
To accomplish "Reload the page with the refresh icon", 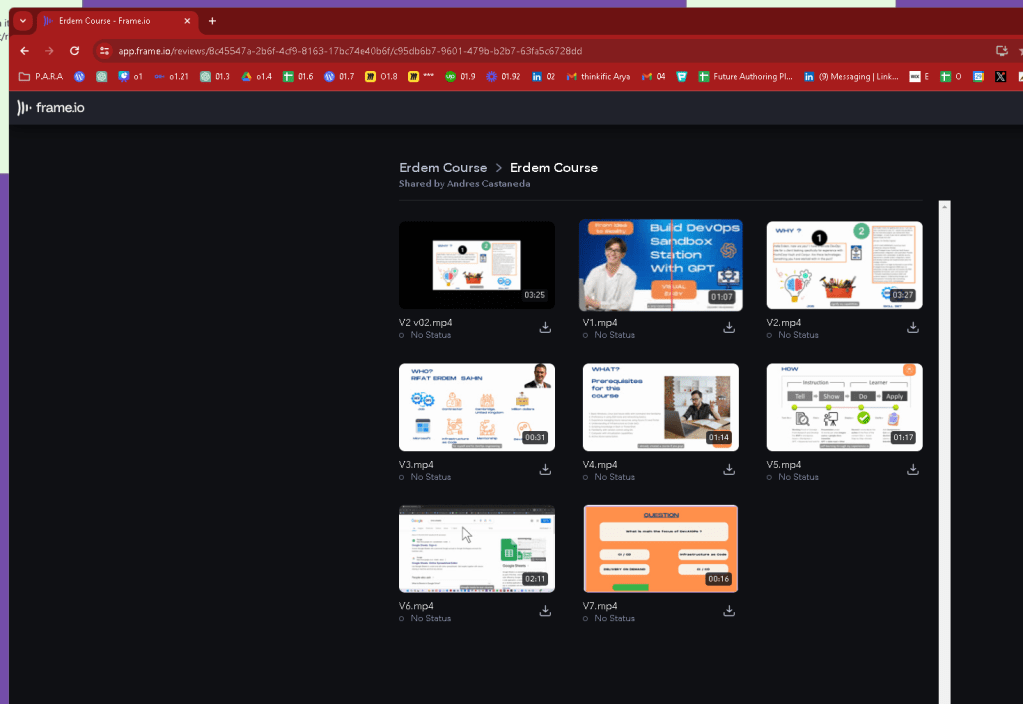I will (74, 51).
